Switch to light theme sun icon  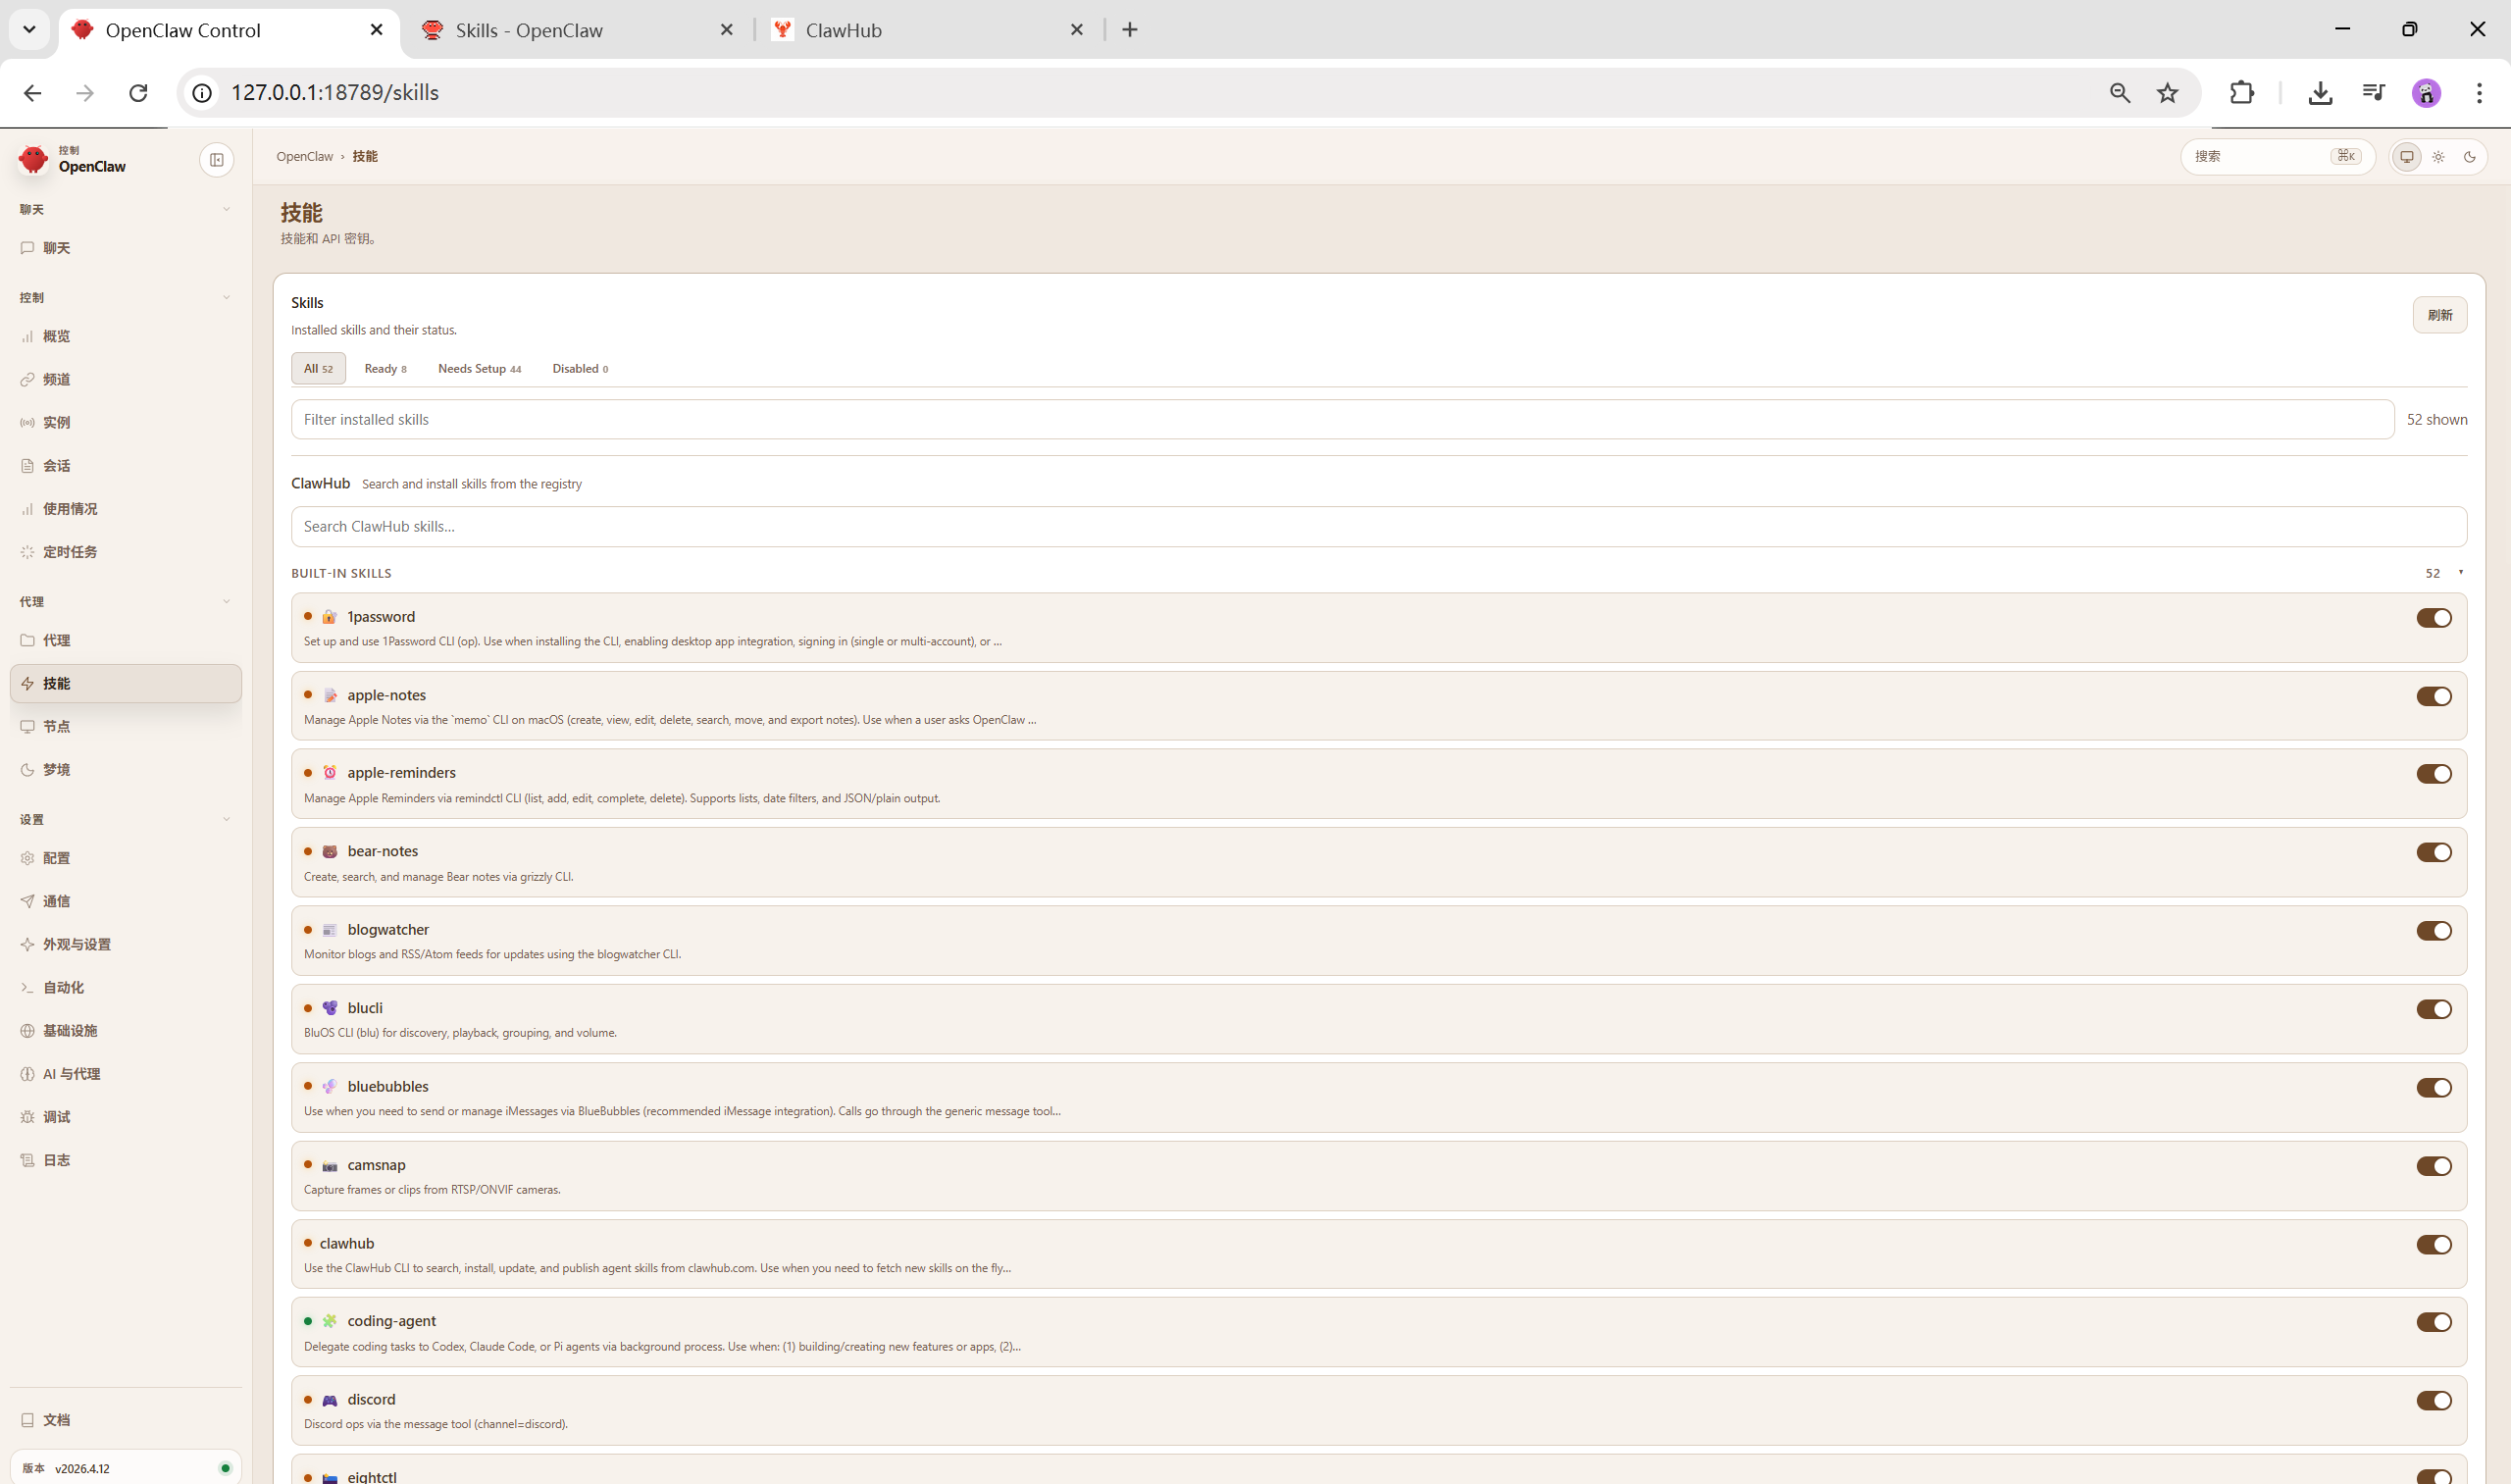tap(2438, 157)
